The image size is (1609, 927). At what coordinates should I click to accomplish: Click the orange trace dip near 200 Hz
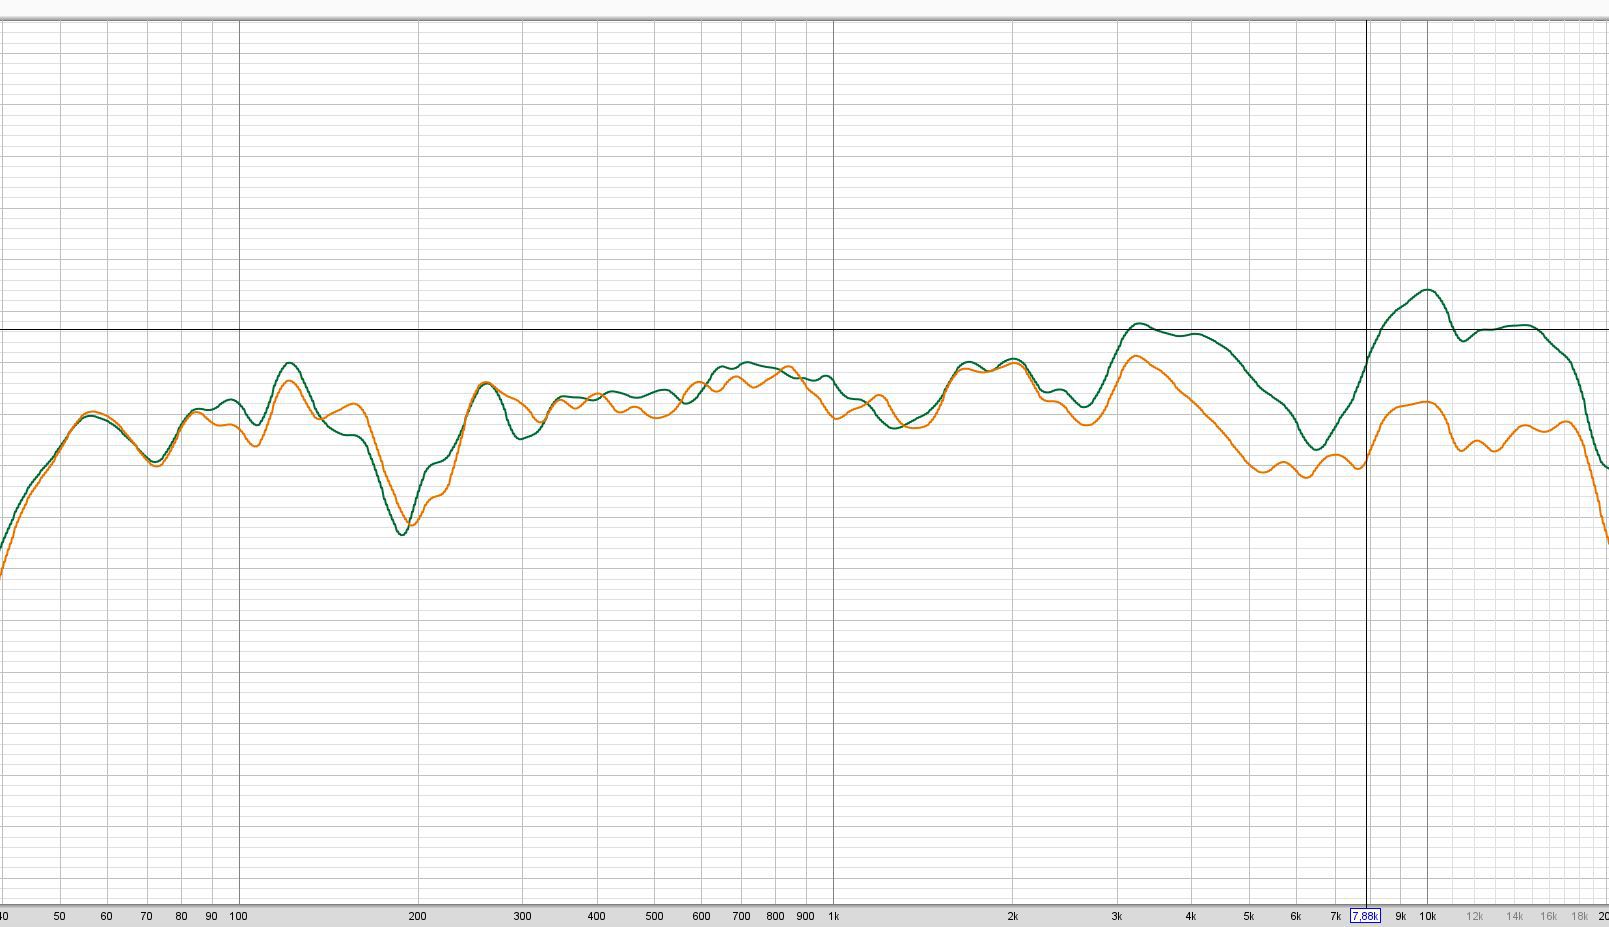point(411,525)
